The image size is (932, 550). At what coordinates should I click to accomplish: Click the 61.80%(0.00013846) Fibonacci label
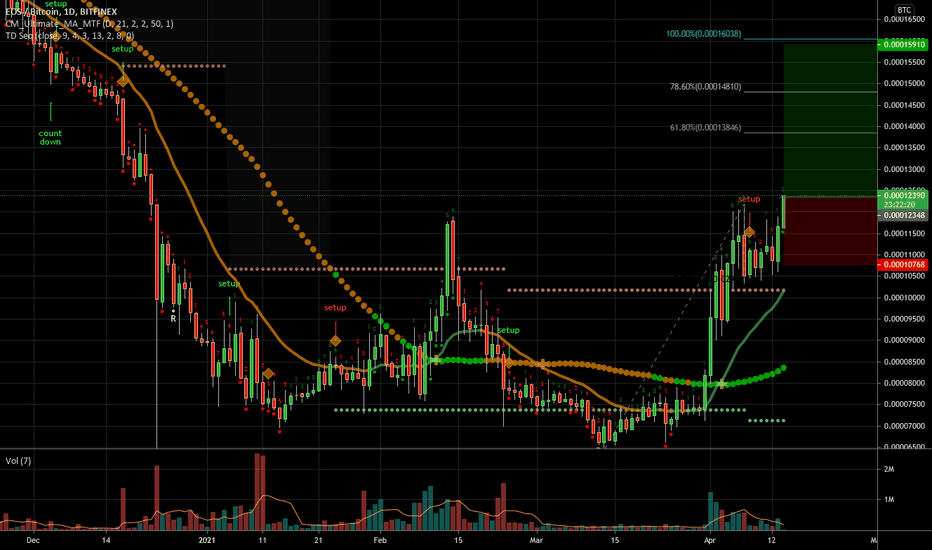(706, 127)
